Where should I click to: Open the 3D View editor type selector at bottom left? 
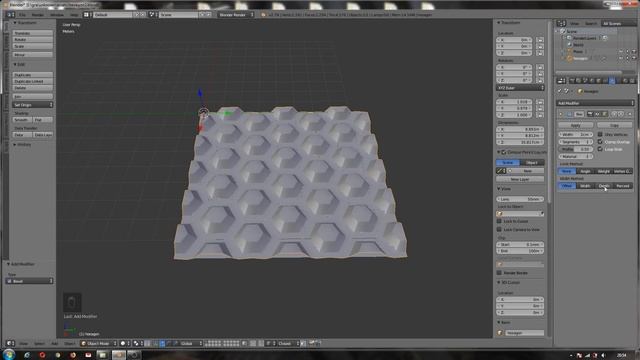tap(10, 343)
